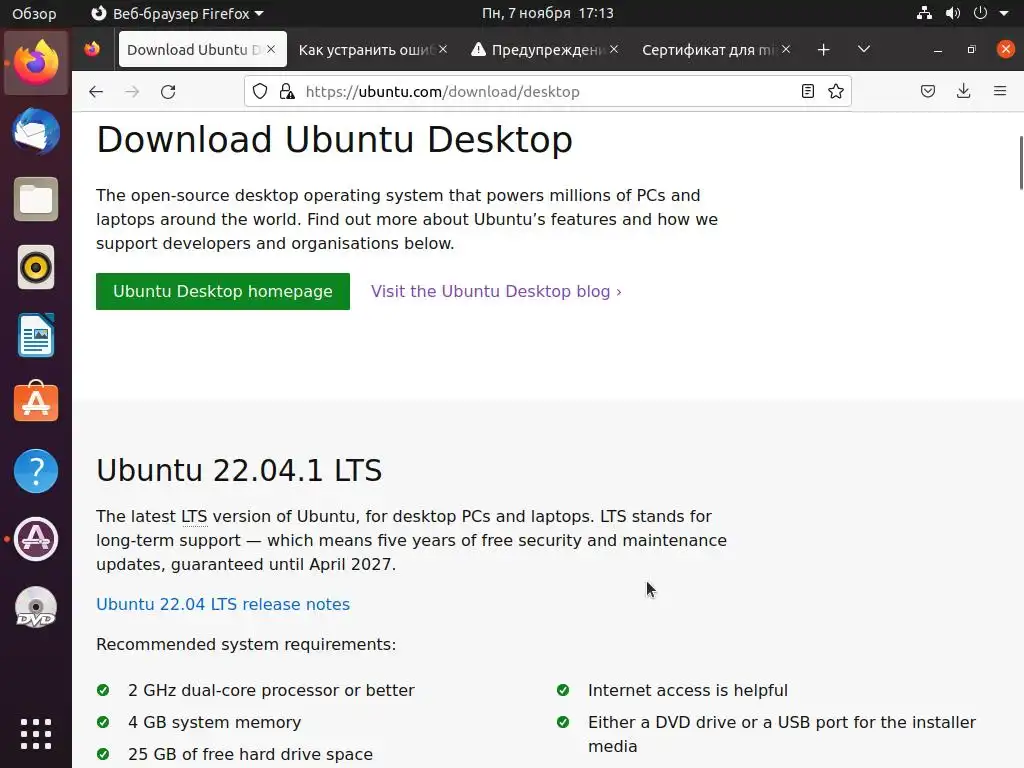Open new tab with plus button
Screen dimensions: 1024x768
click(x=823, y=50)
